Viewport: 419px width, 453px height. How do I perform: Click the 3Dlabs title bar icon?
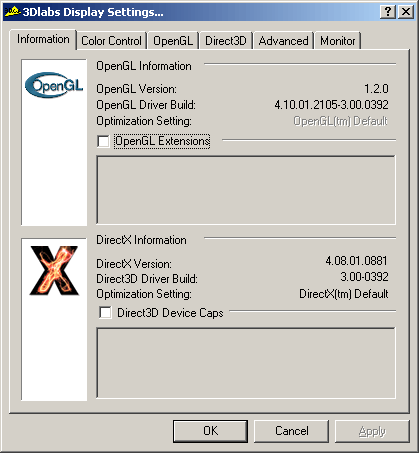tap(12, 12)
